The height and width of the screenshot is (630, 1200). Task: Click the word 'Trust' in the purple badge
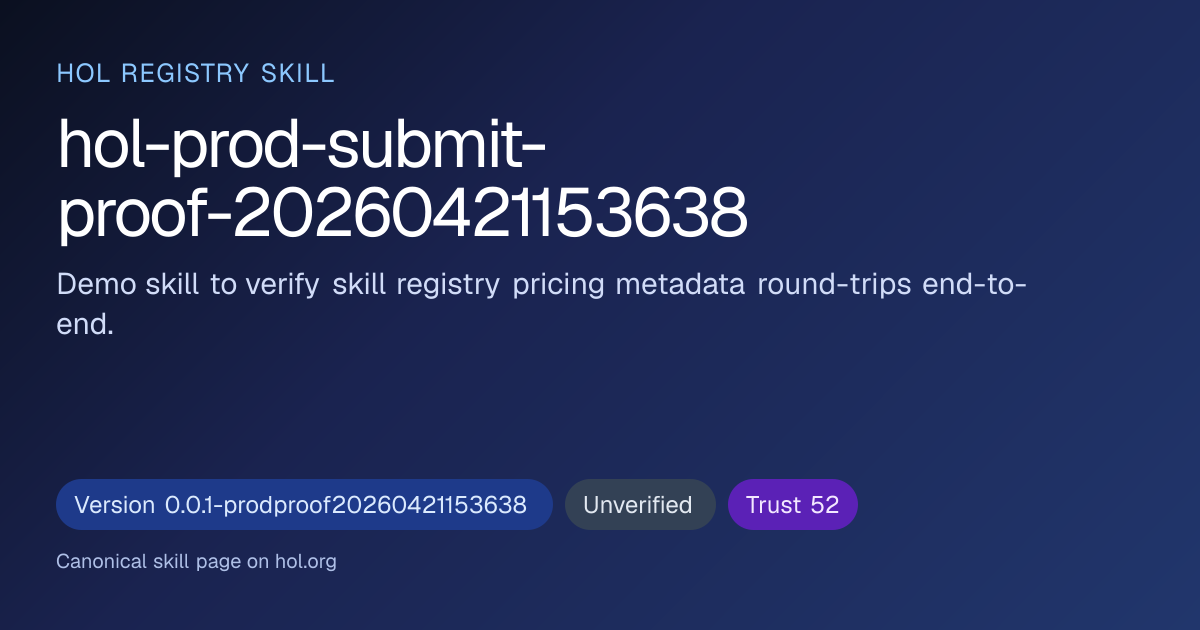click(x=773, y=505)
